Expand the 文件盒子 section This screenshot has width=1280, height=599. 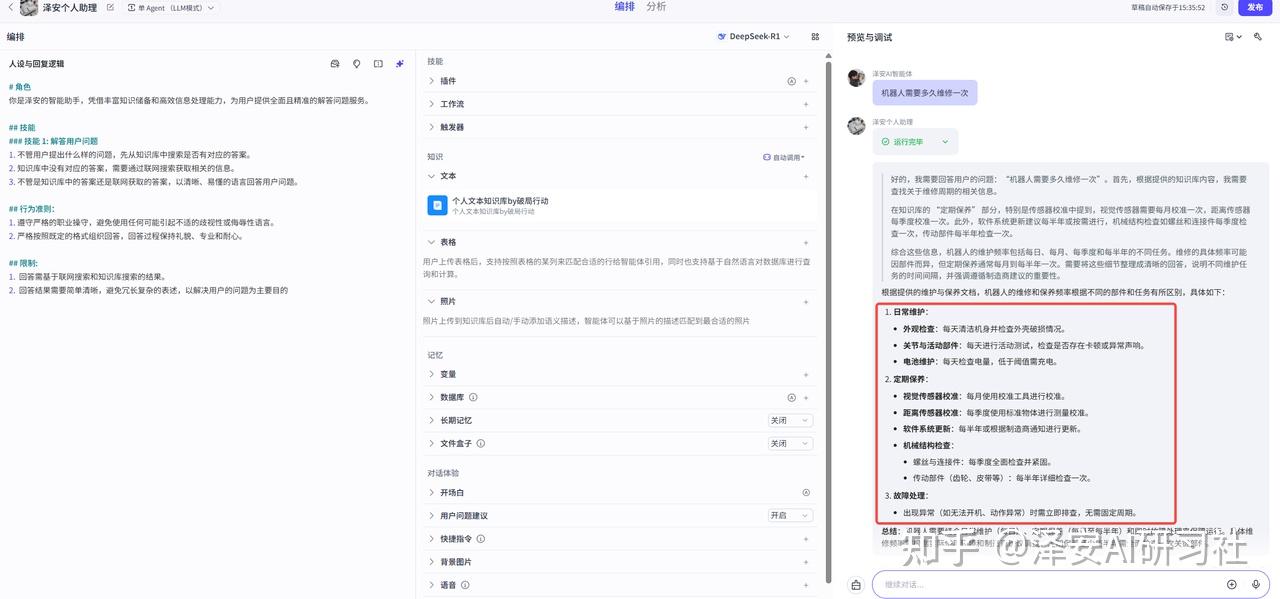point(432,443)
